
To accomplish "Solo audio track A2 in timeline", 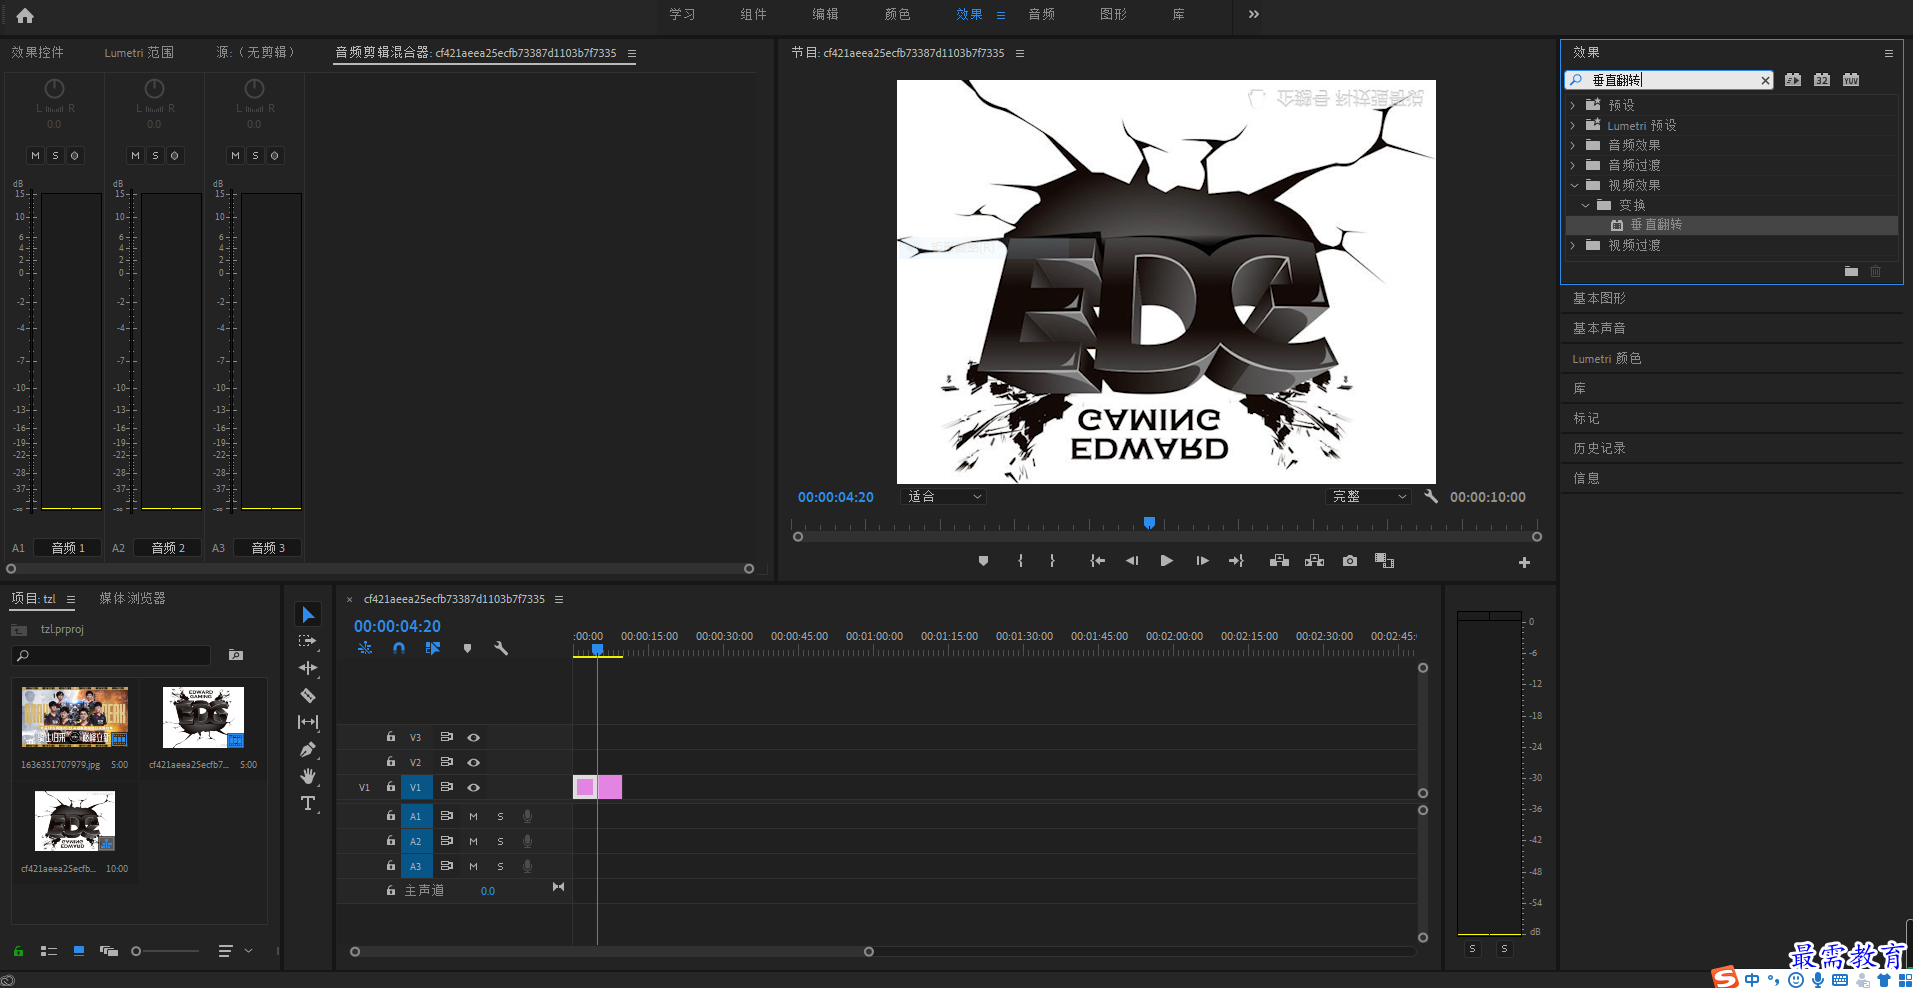I will click(x=500, y=841).
